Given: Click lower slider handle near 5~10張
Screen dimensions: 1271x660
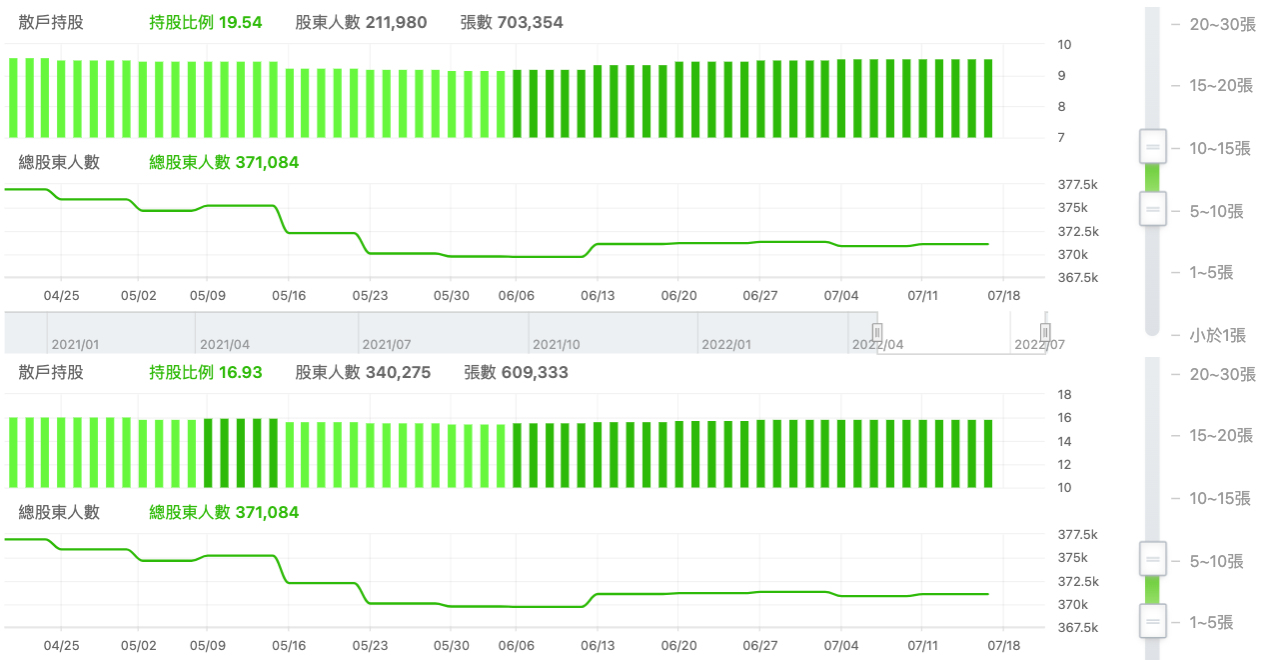Looking at the screenshot, I should click(1152, 559).
